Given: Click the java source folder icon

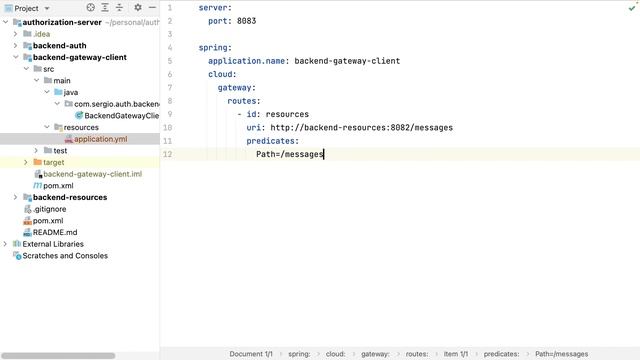Looking at the screenshot, I should click(58, 92).
